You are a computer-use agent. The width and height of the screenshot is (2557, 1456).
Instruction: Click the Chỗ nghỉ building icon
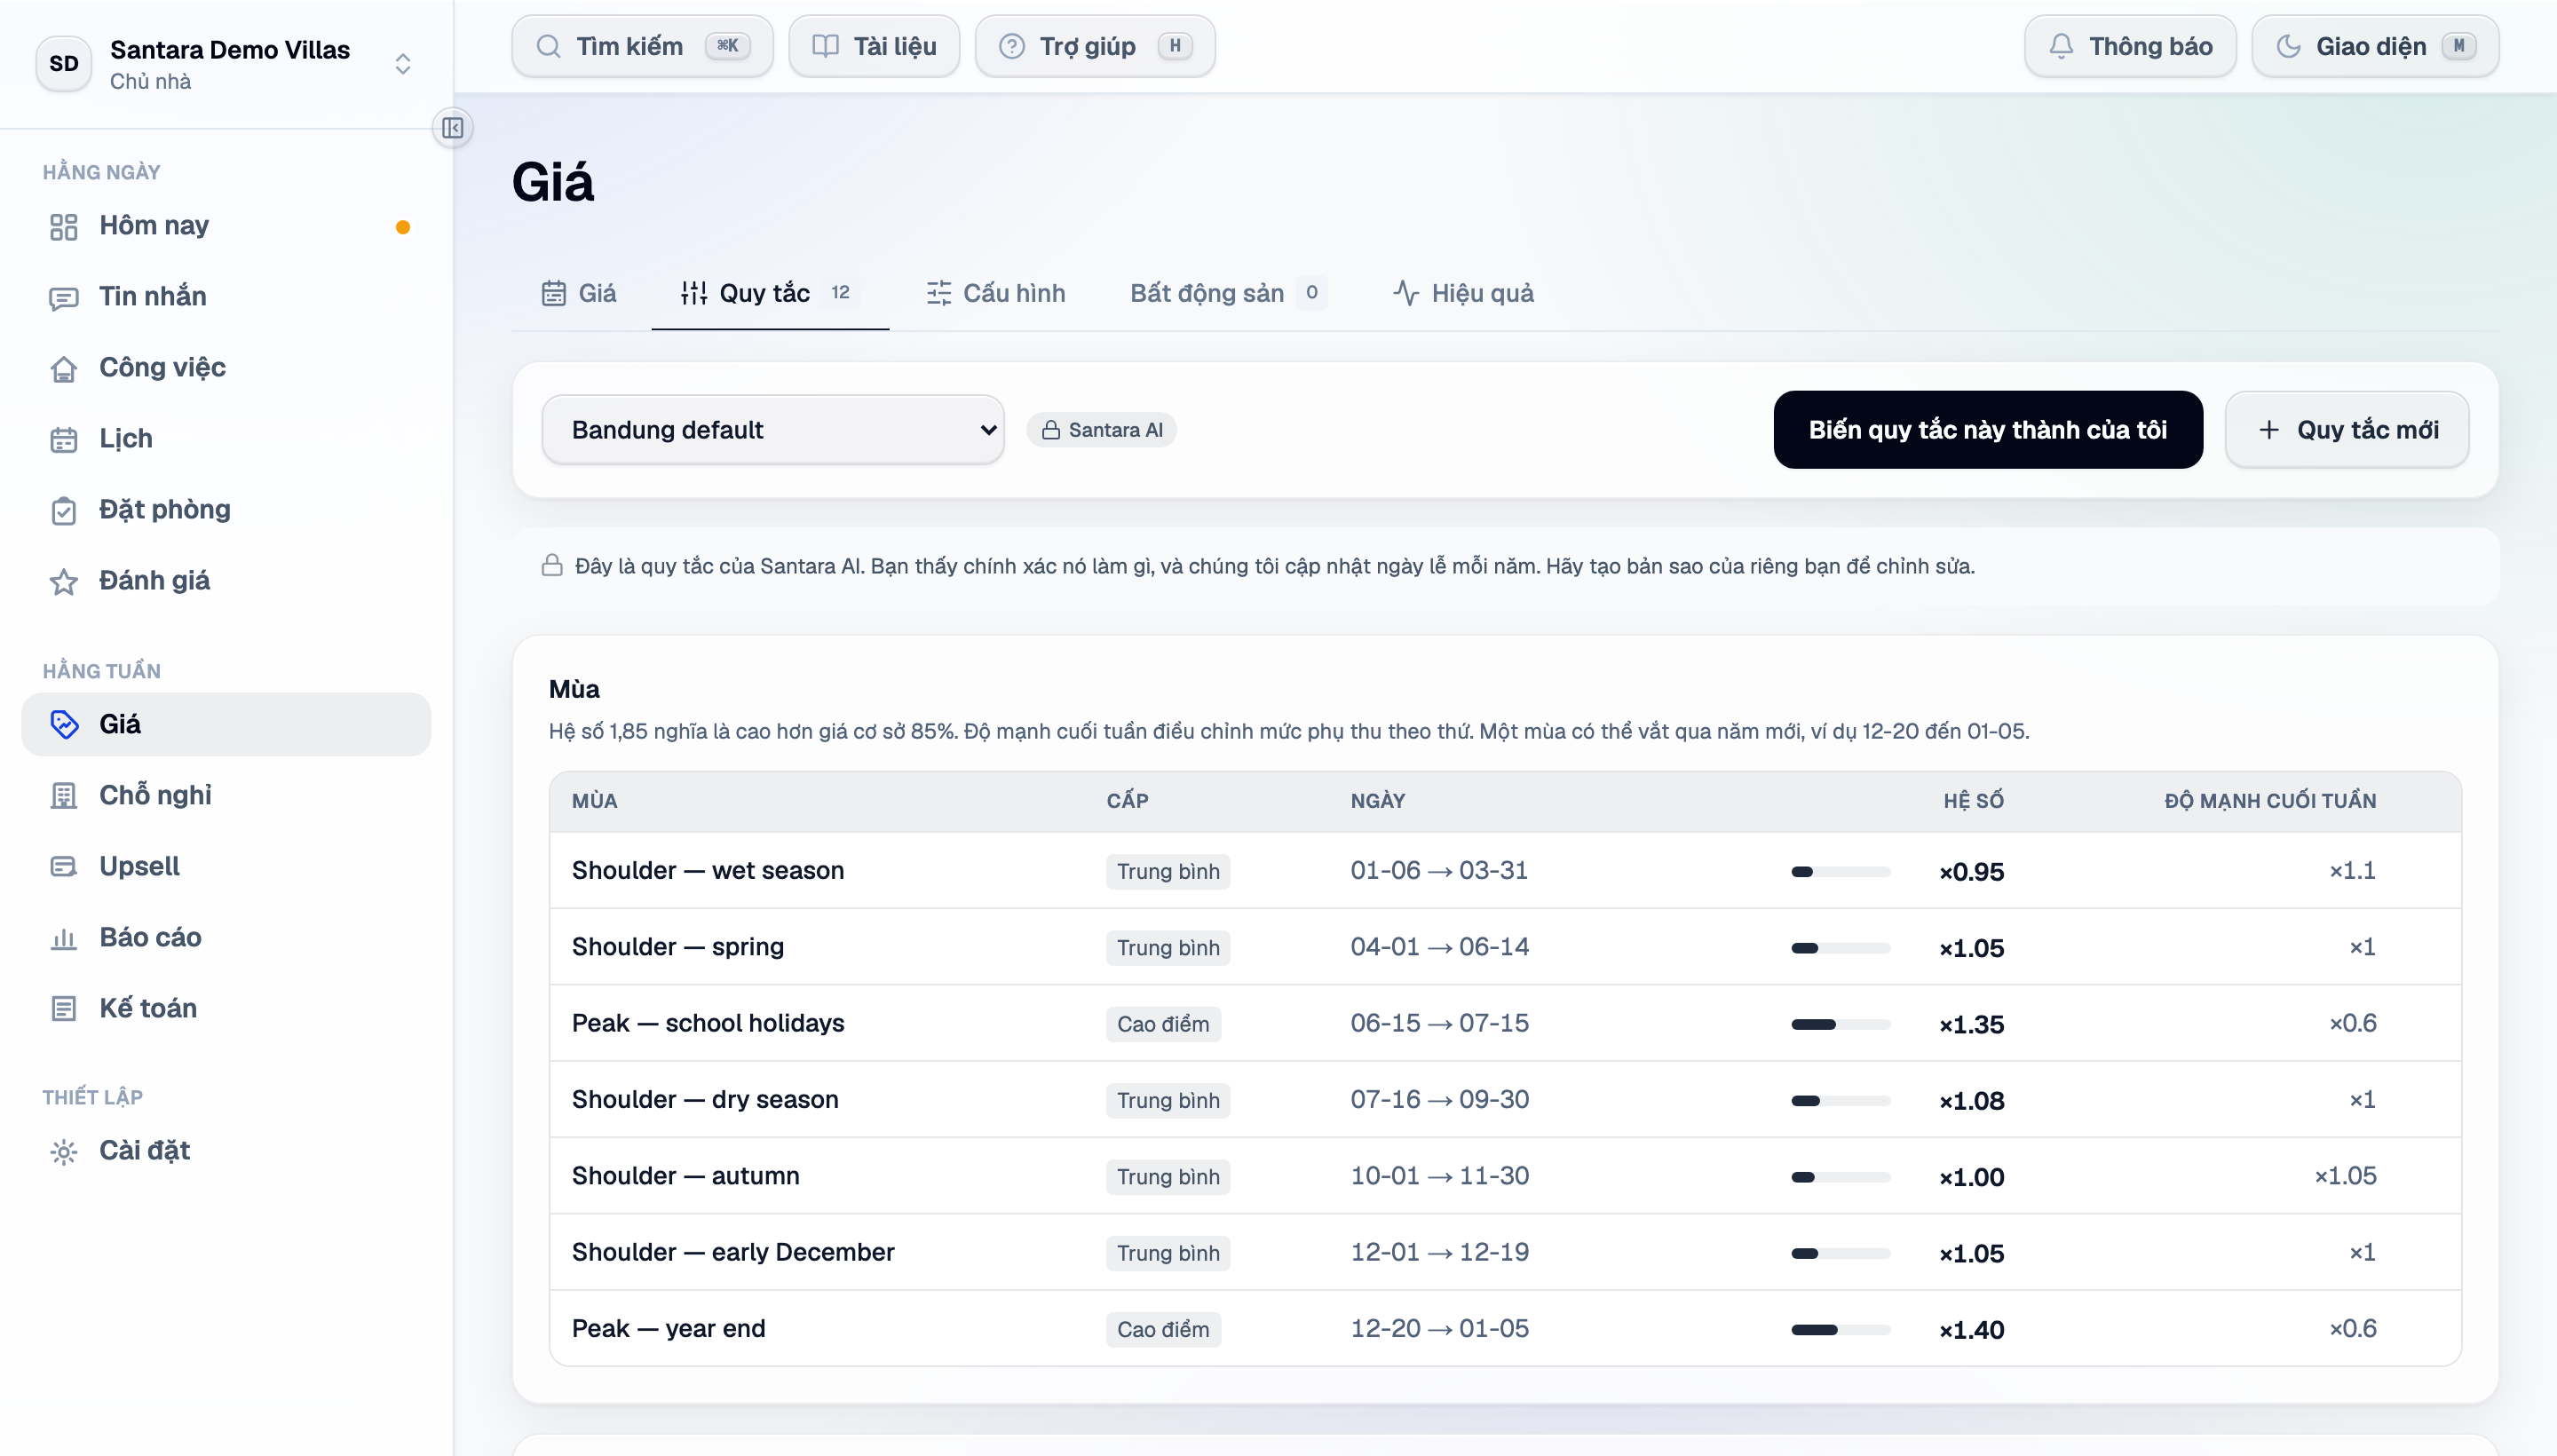[63, 796]
